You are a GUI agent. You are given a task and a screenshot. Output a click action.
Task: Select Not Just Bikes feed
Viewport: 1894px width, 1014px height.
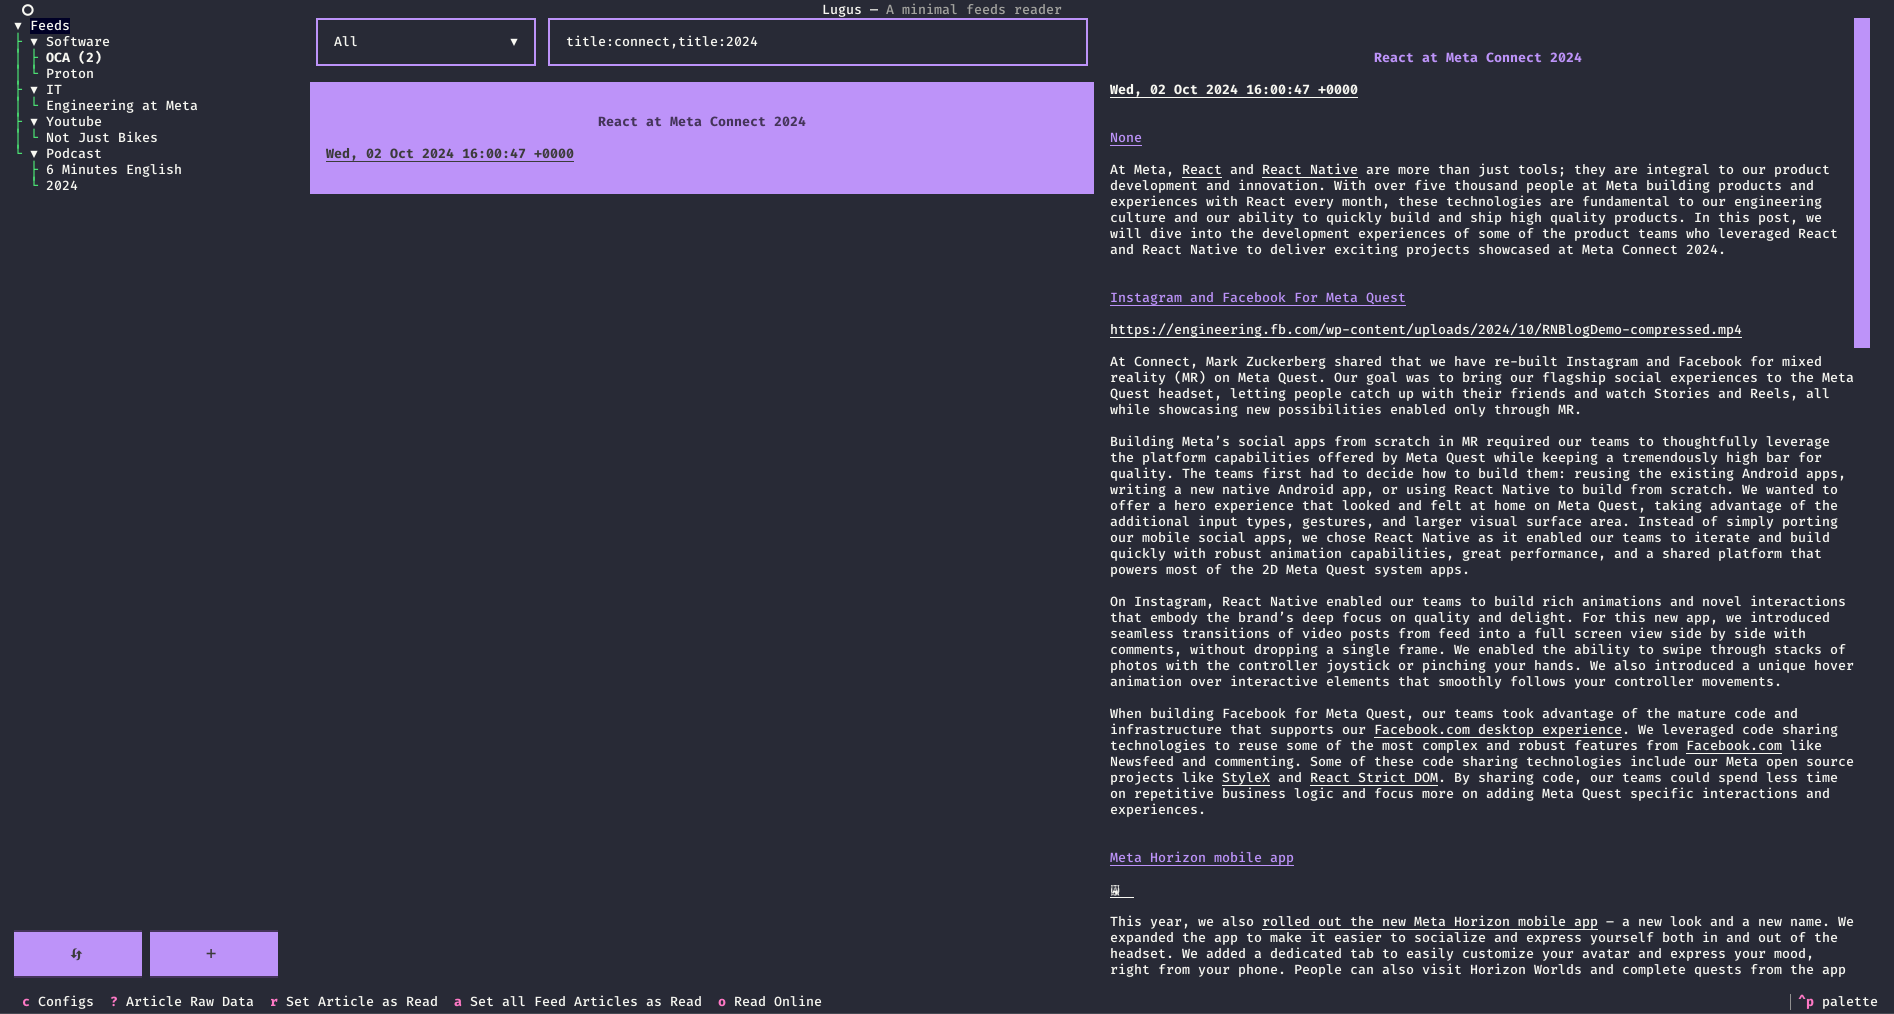102,138
